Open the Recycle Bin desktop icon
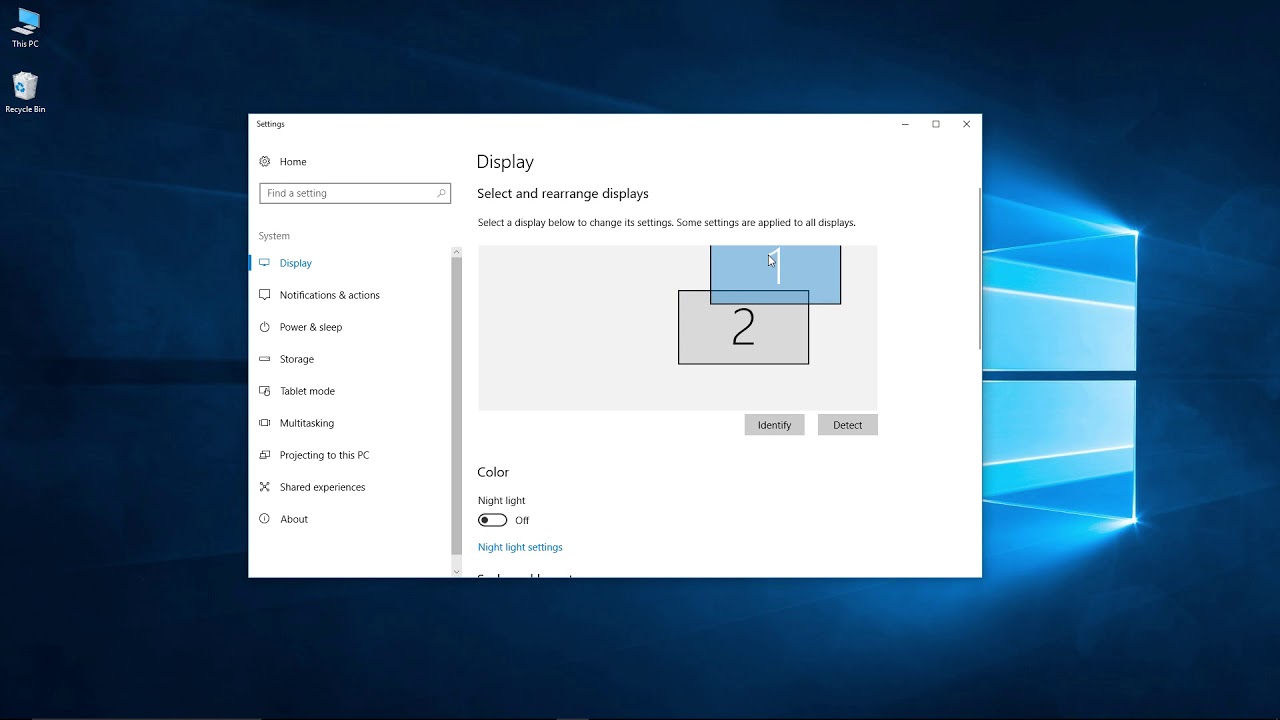 (25, 93)
